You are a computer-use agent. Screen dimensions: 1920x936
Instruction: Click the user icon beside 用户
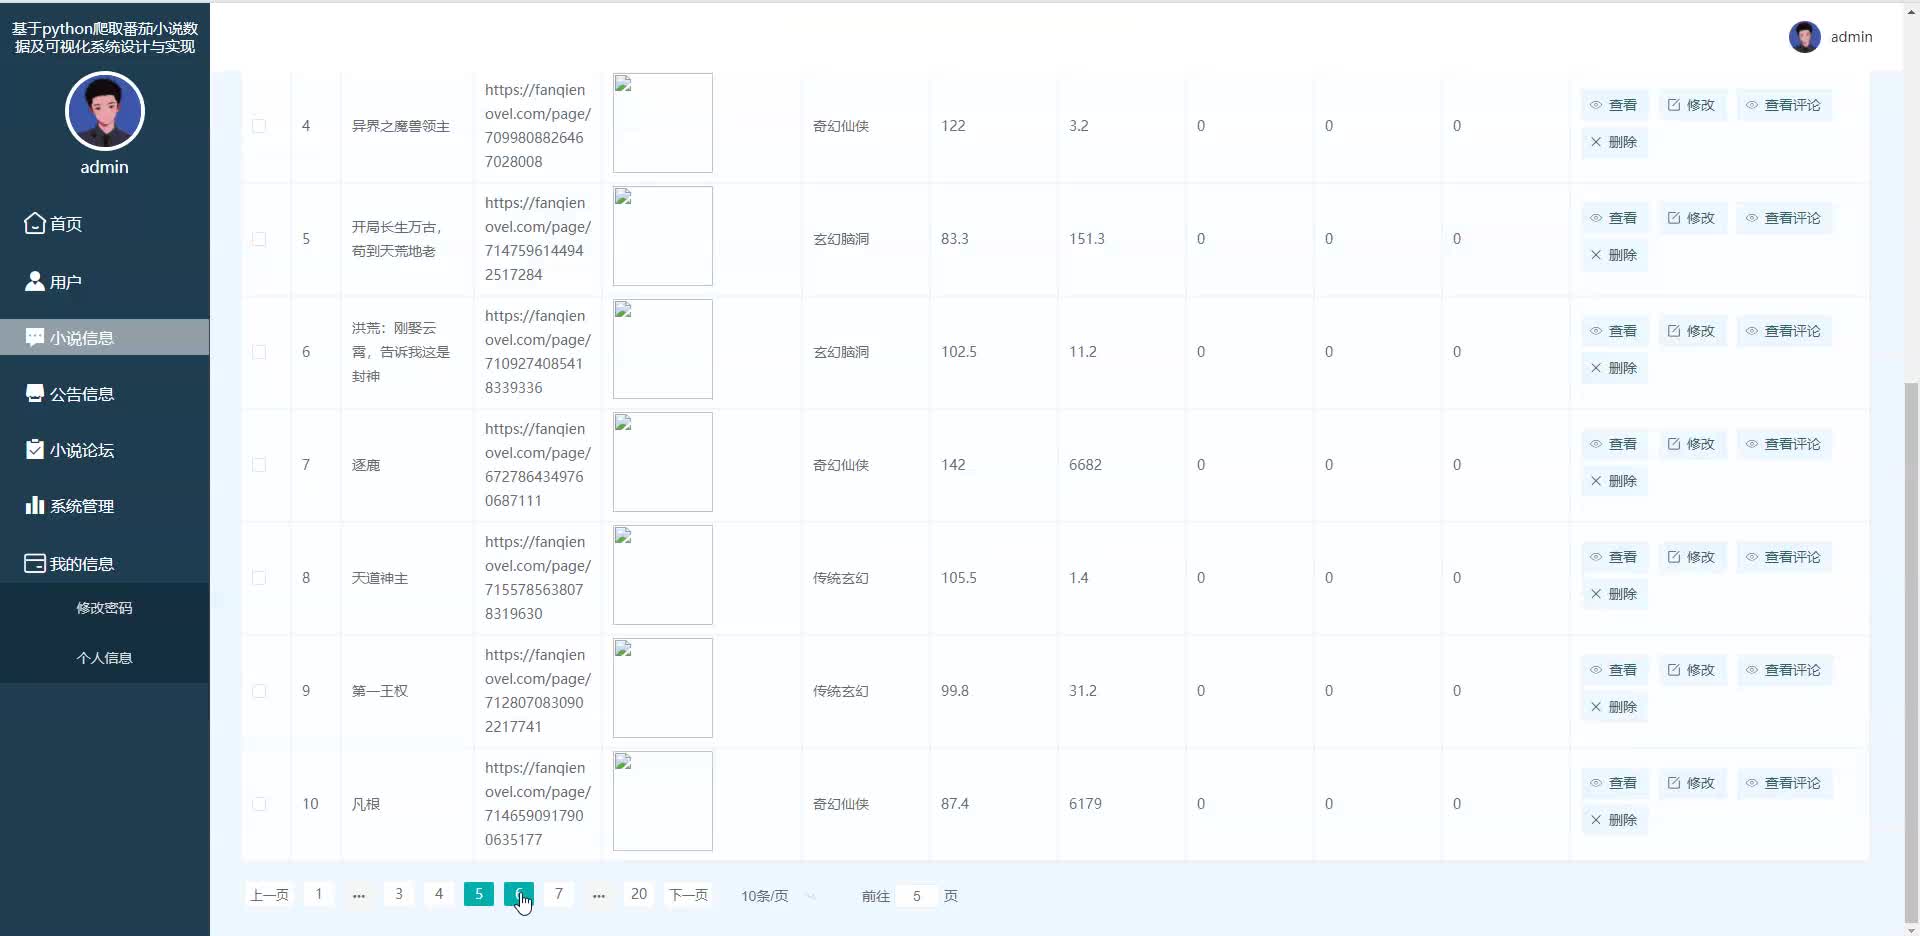tap(35, 281)
